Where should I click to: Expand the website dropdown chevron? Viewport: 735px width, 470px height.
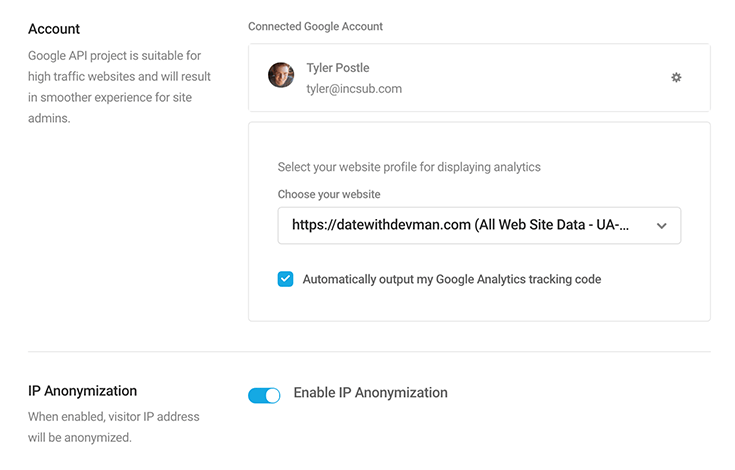(x=661, y=226)
